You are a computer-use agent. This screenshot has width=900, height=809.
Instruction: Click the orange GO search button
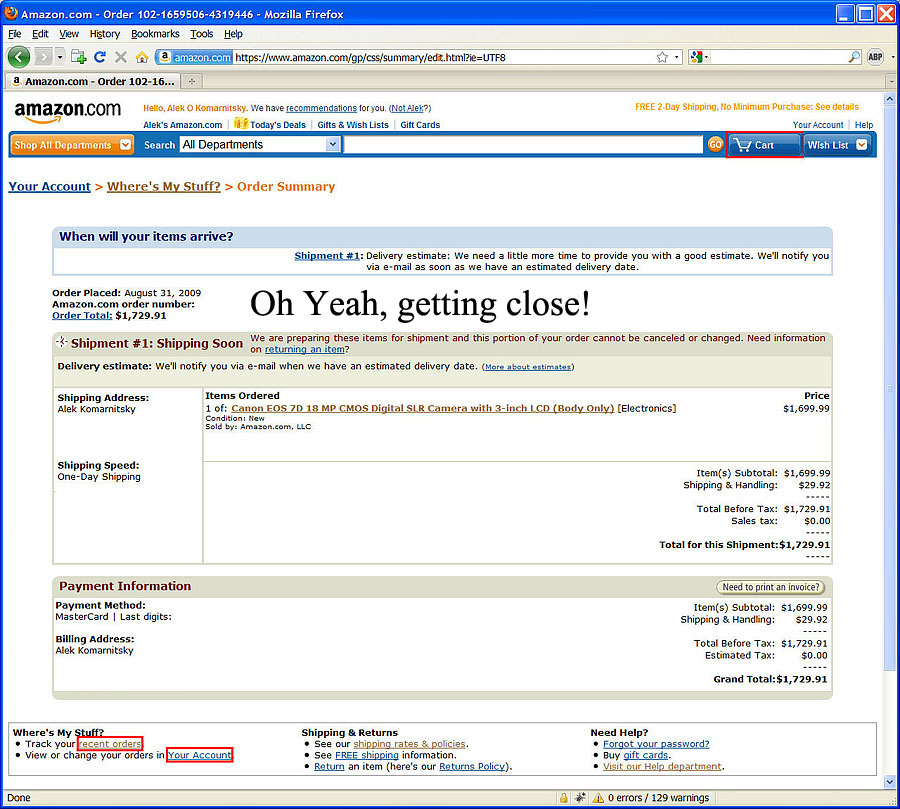[x=715, y=145]
